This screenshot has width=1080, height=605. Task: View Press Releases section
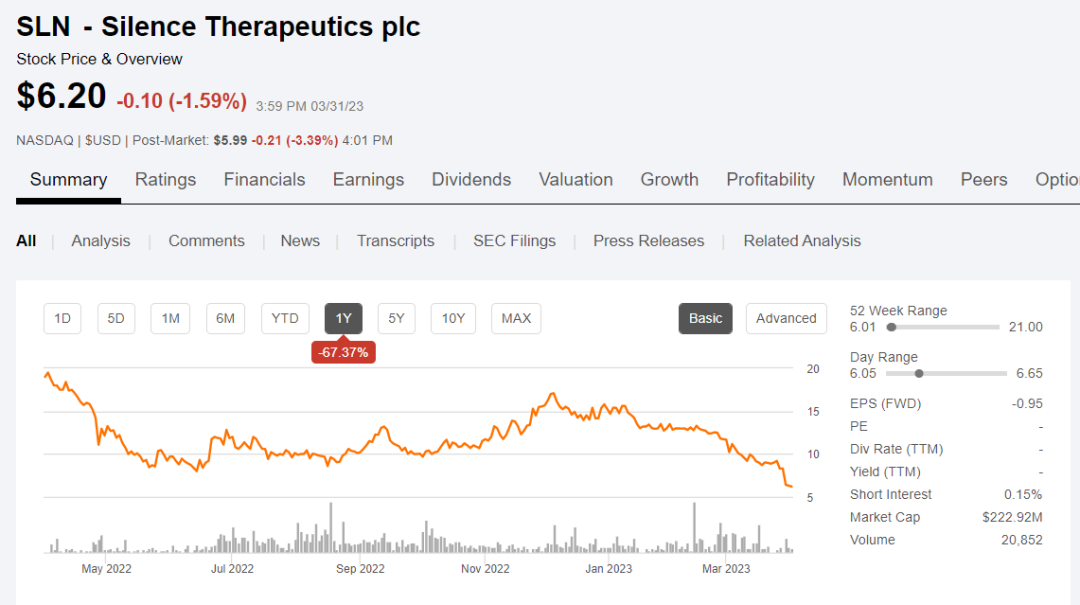point(648,241)
